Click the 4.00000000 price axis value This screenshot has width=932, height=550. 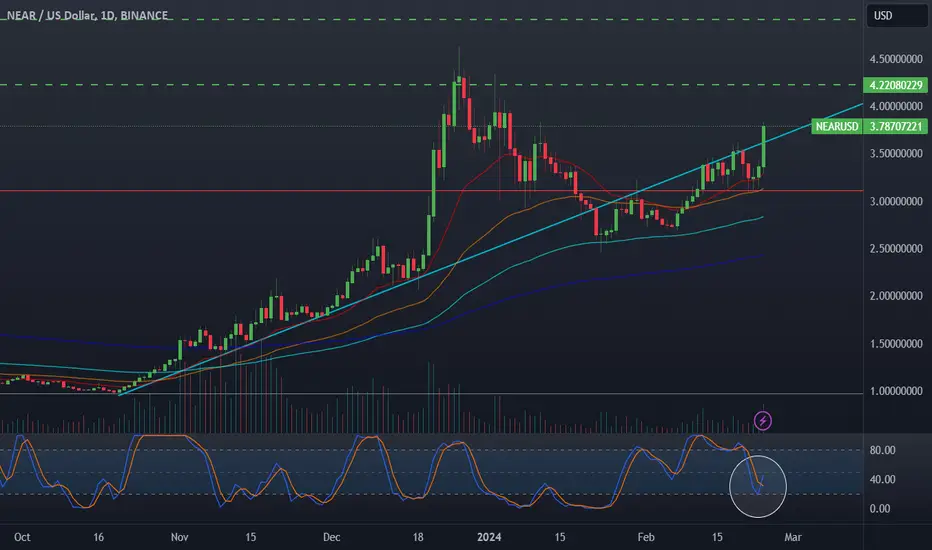pos(896,106)
